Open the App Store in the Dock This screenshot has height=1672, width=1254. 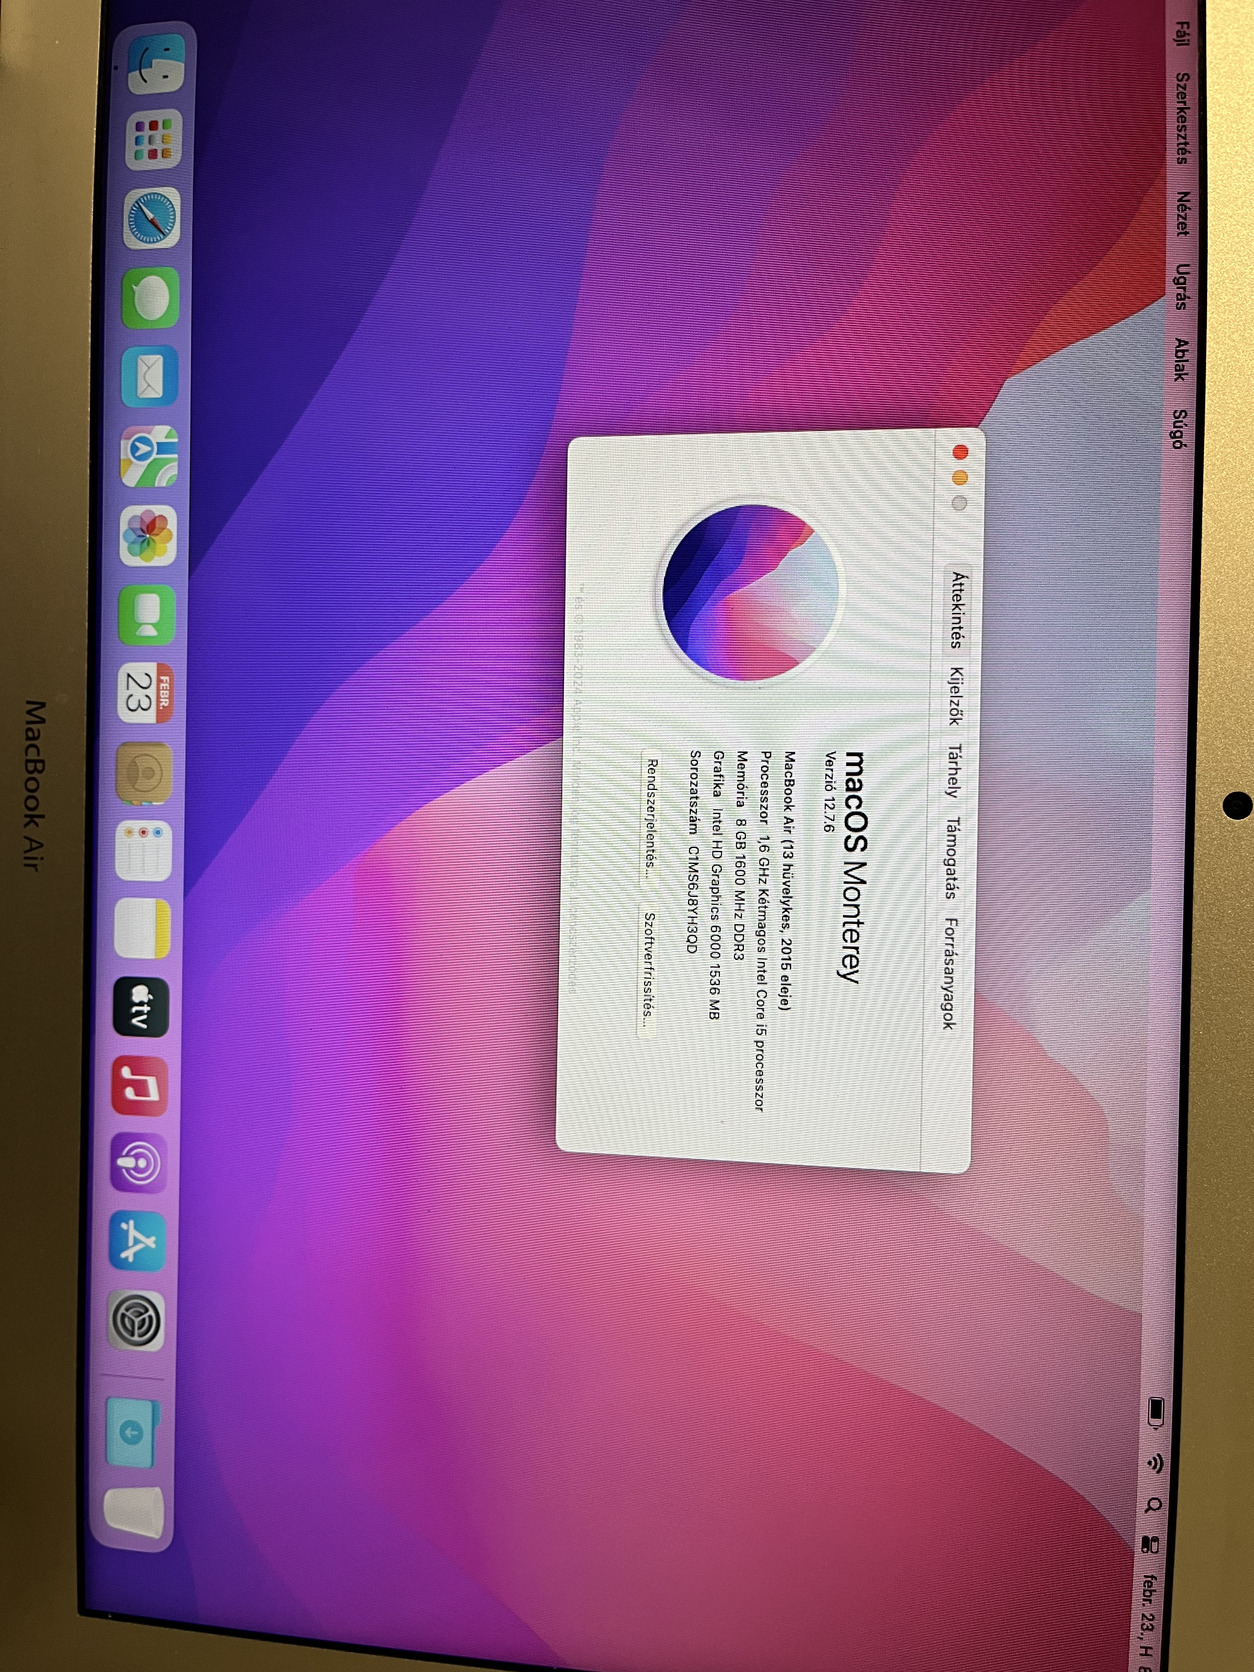[137, 1241]
